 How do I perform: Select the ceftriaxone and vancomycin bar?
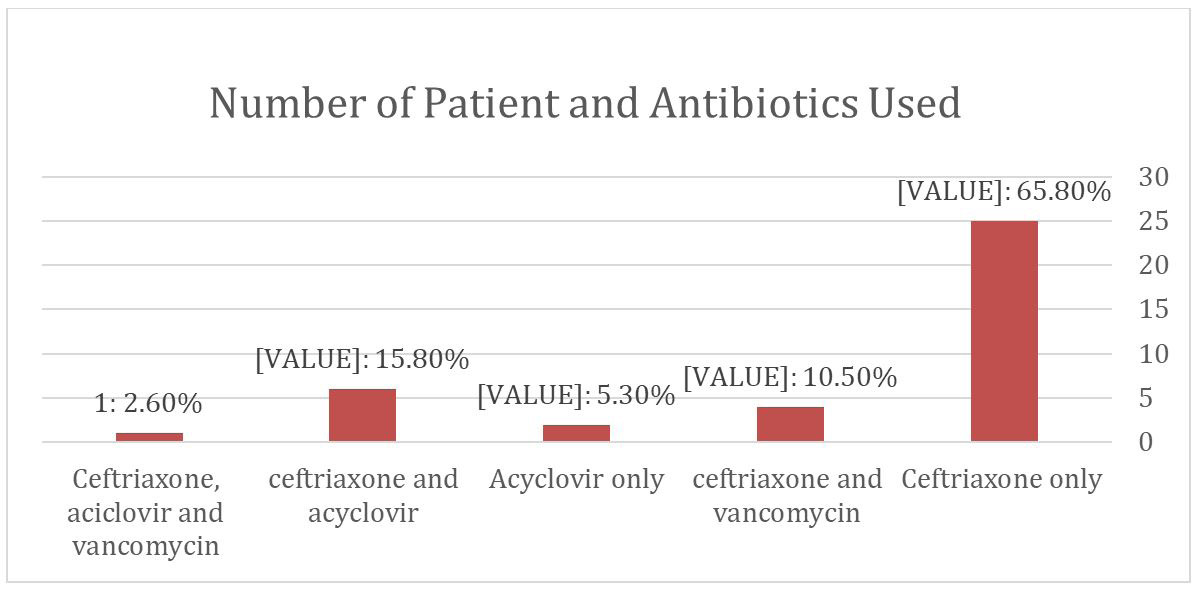790,424
